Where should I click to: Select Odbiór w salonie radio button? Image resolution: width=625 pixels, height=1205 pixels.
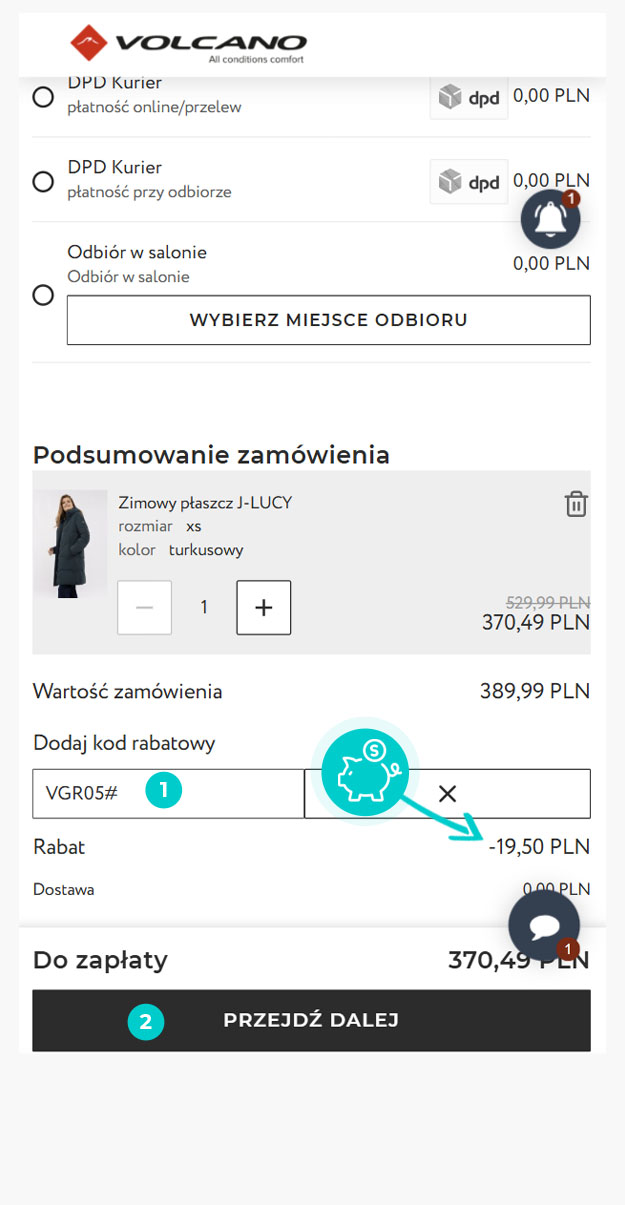click(43, 295)
